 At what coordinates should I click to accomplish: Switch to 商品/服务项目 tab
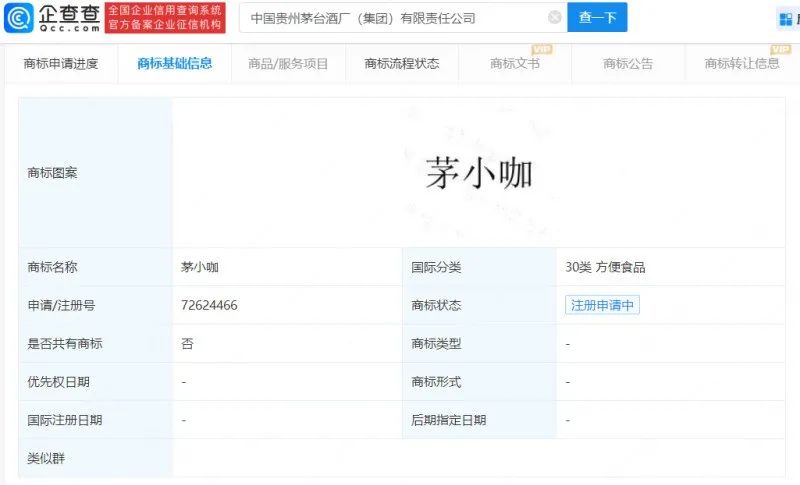(x=288, y=64)
